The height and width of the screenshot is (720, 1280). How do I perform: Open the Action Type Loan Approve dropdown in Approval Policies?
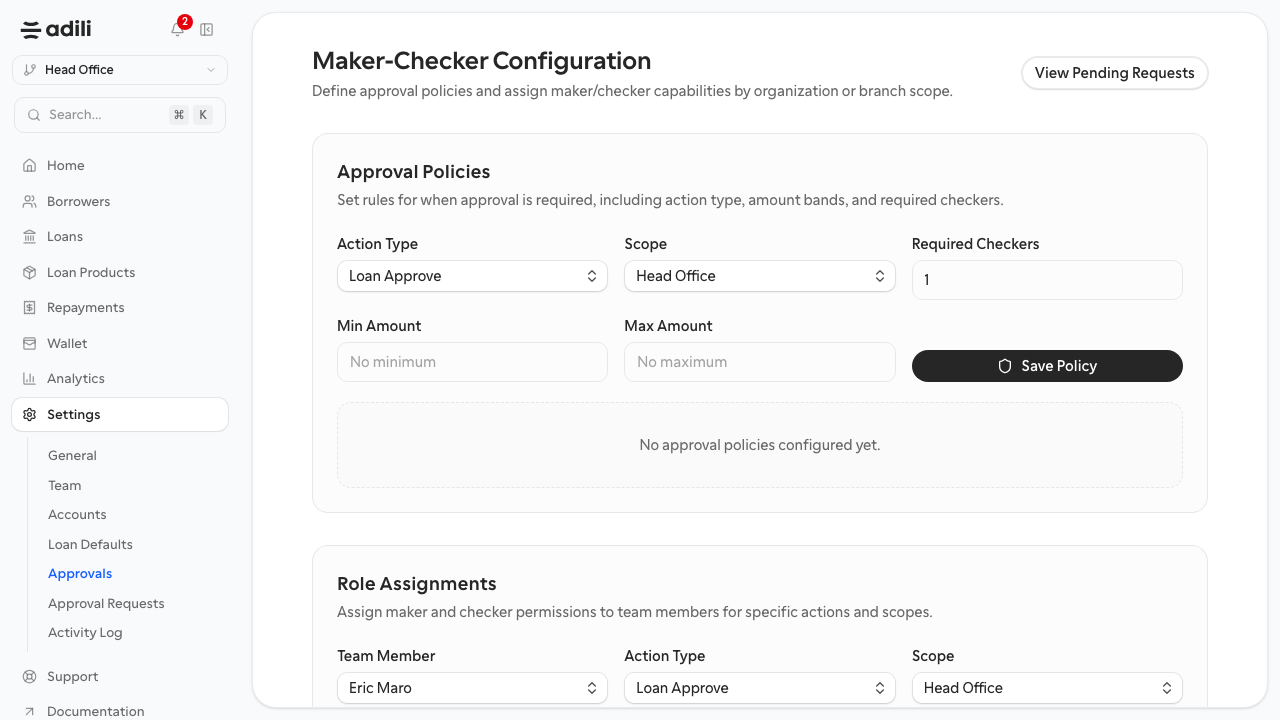pos(472,276)
